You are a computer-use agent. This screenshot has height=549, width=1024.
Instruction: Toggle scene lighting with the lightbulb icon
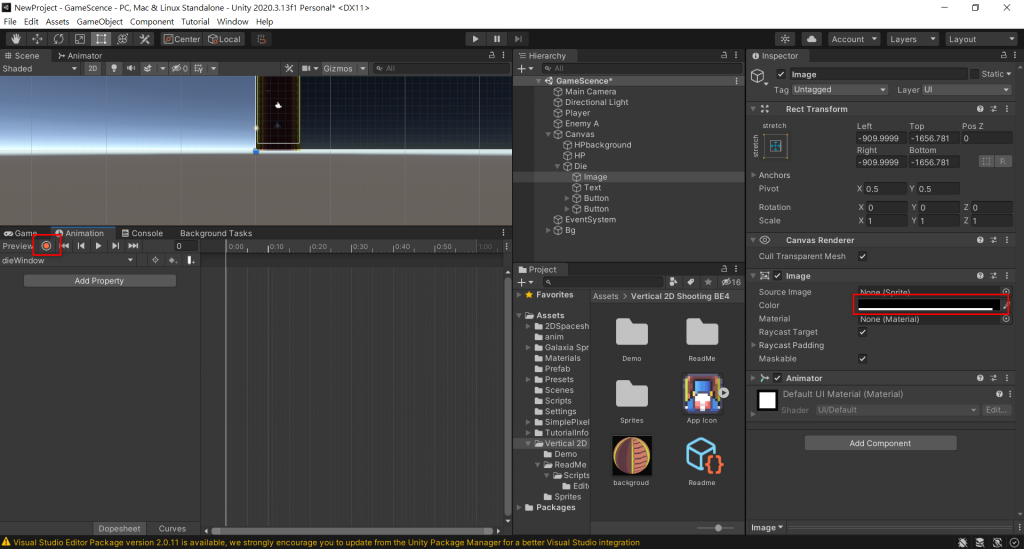(115, 69)
